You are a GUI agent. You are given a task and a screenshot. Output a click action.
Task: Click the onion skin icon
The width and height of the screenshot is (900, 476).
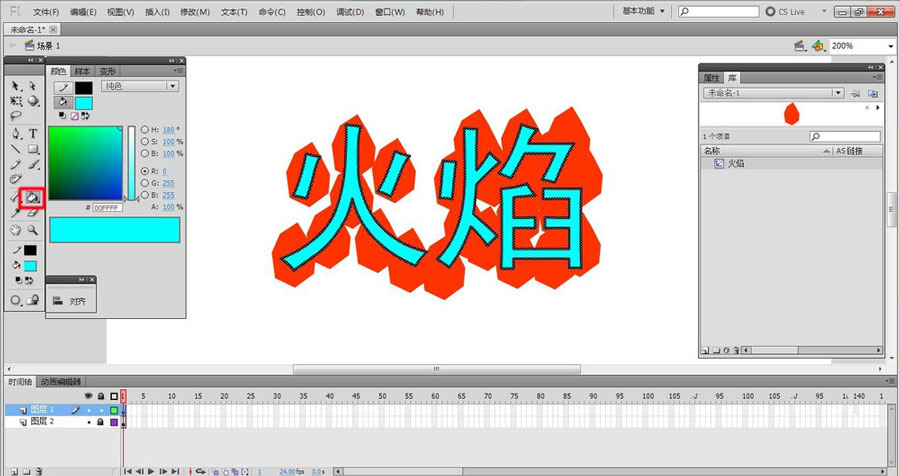point(216,471)
